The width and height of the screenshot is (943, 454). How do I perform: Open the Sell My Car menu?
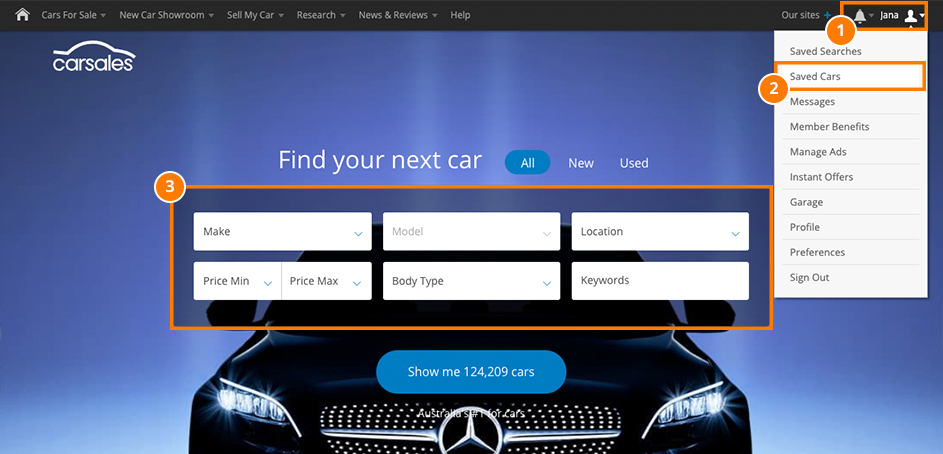pos(255,15)
